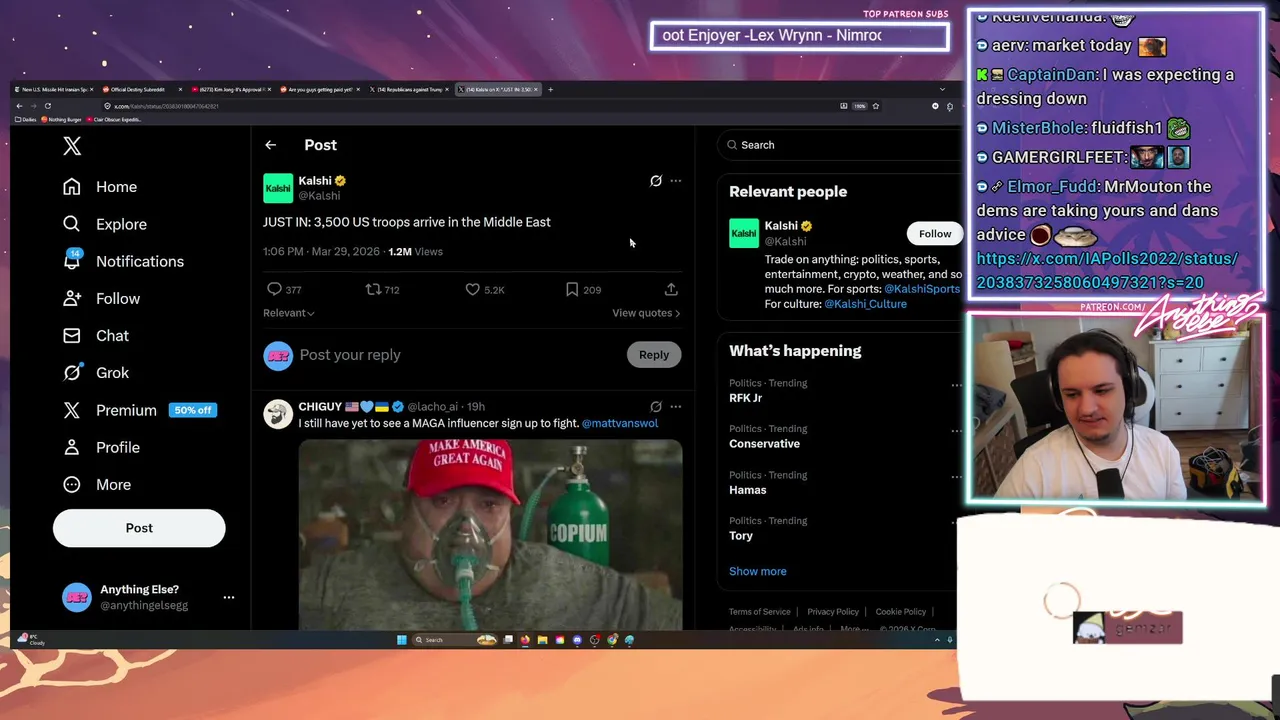The height and width of the screenshot is (720, 1280).
Task: Open more options on CHIGUY's reply
Action: (x=676, y=407)
